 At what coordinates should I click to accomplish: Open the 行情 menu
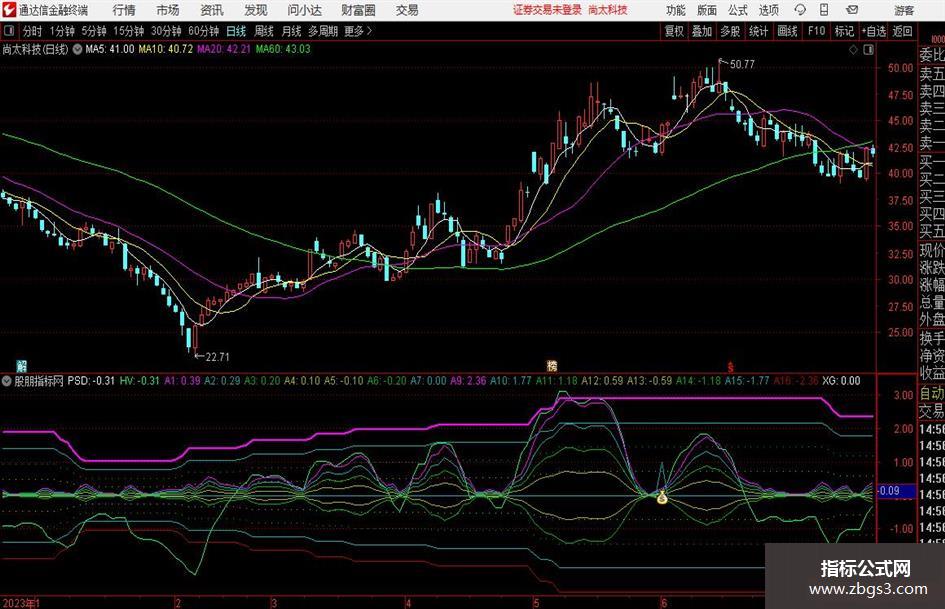pos(124,10)
